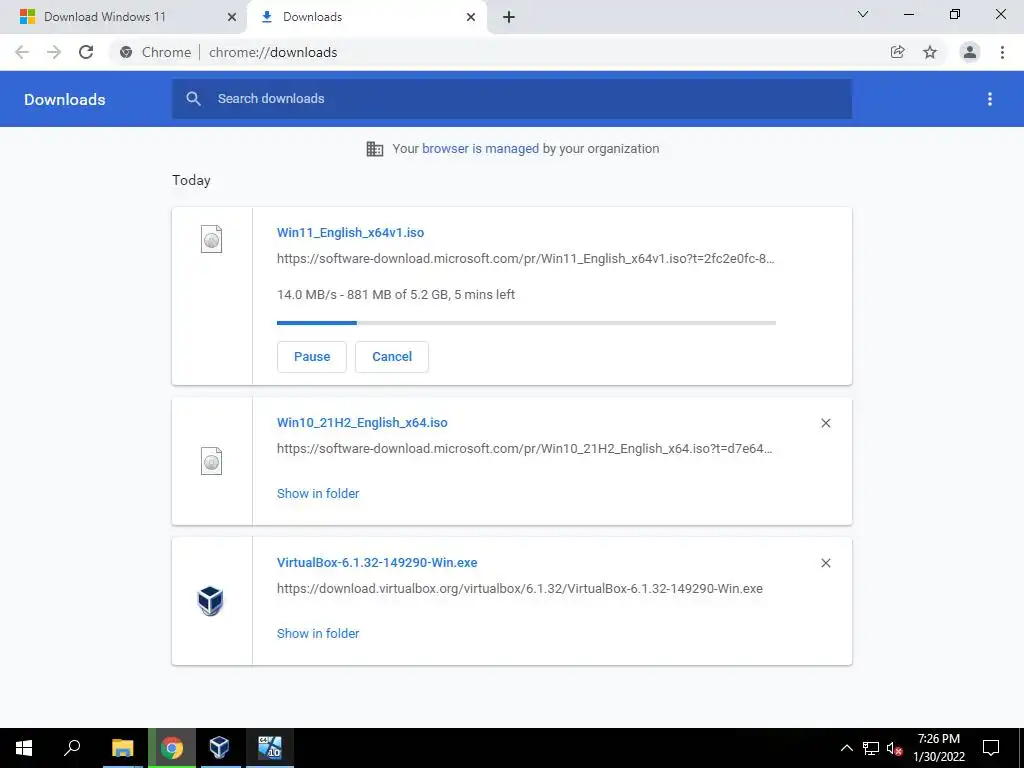The height and width of the screenshot is (768, 1024).
Task: Open VirtualBox from the taskbar
Action: [219, 748]
